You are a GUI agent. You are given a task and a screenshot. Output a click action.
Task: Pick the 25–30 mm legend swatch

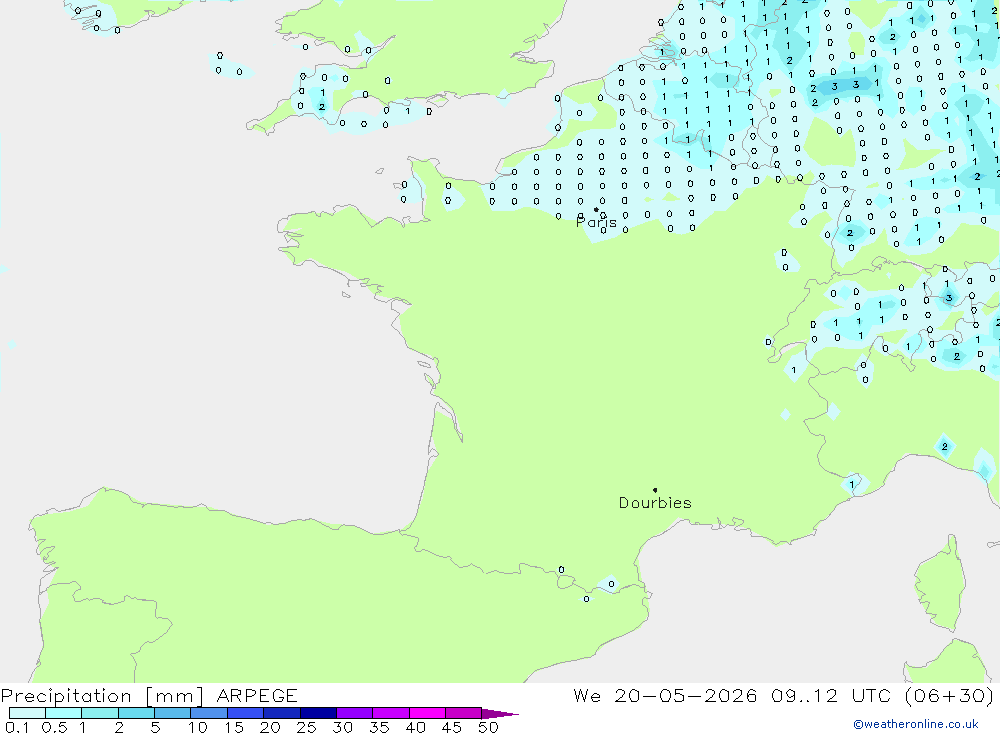318,713
